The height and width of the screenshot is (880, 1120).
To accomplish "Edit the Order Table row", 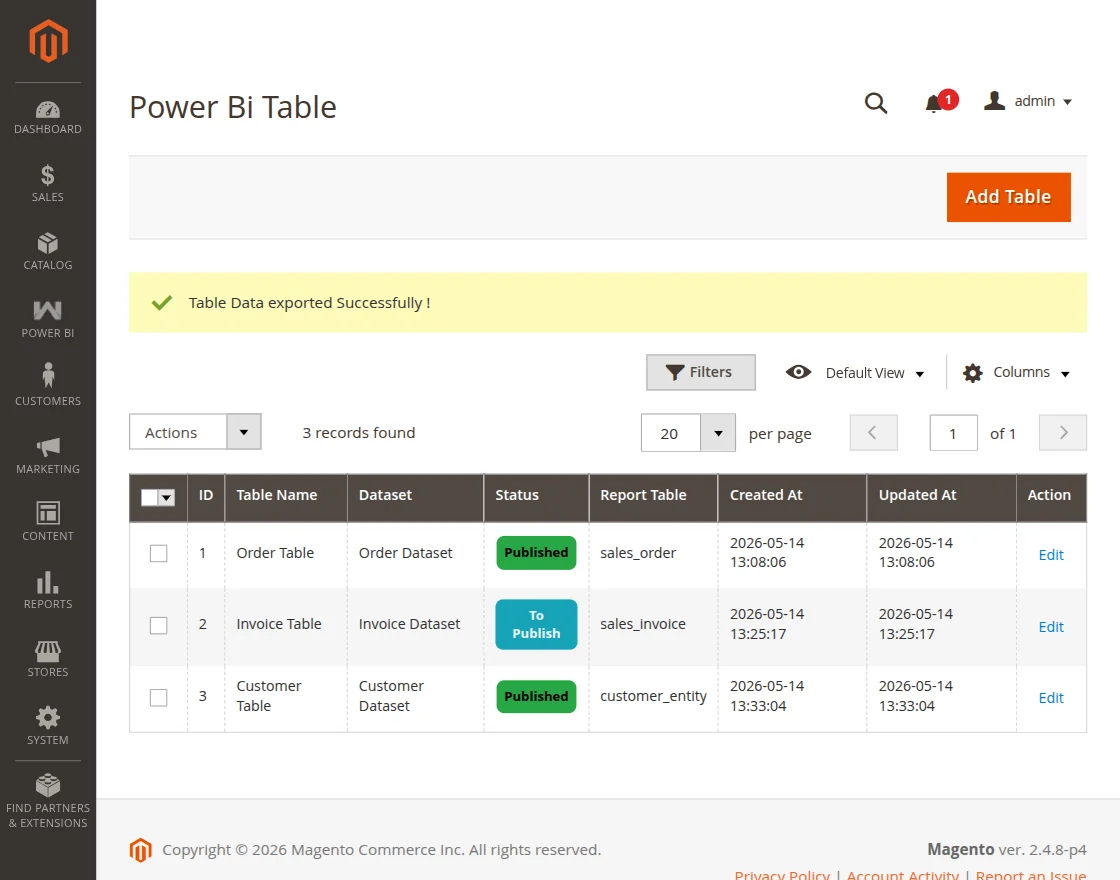I will (x=1051, y=555).
